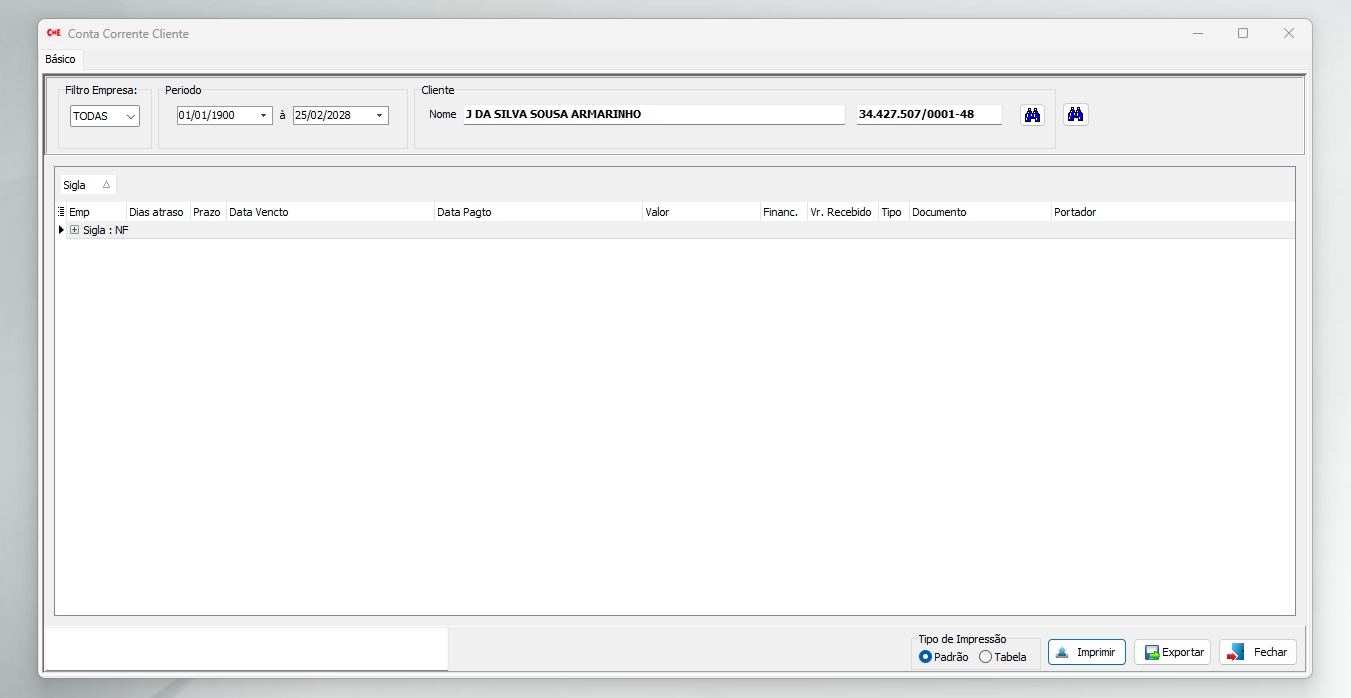Viewport: 1351px width, 698px height.
Task: Open the grid column chooser icon beside Emp
Action: [61, 212]
